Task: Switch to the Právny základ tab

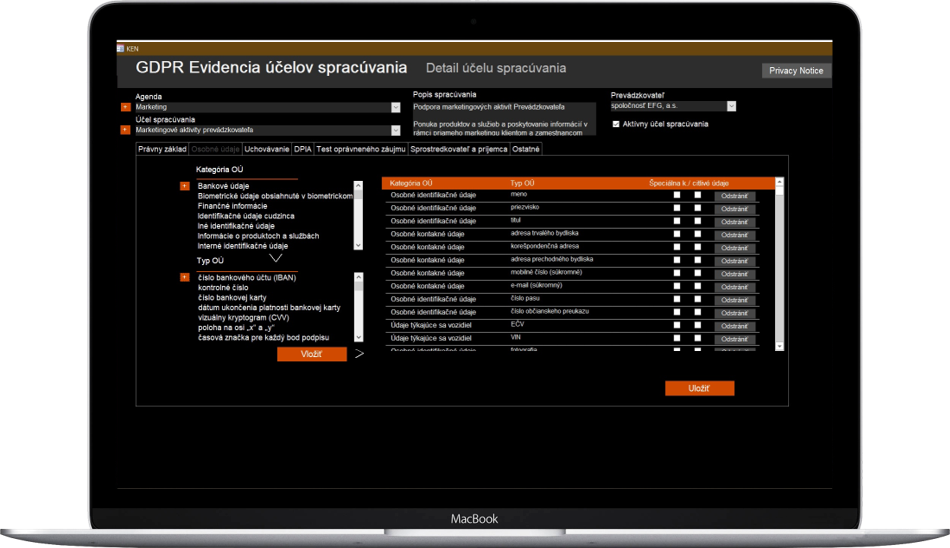Action: click(x=163, y=149)
